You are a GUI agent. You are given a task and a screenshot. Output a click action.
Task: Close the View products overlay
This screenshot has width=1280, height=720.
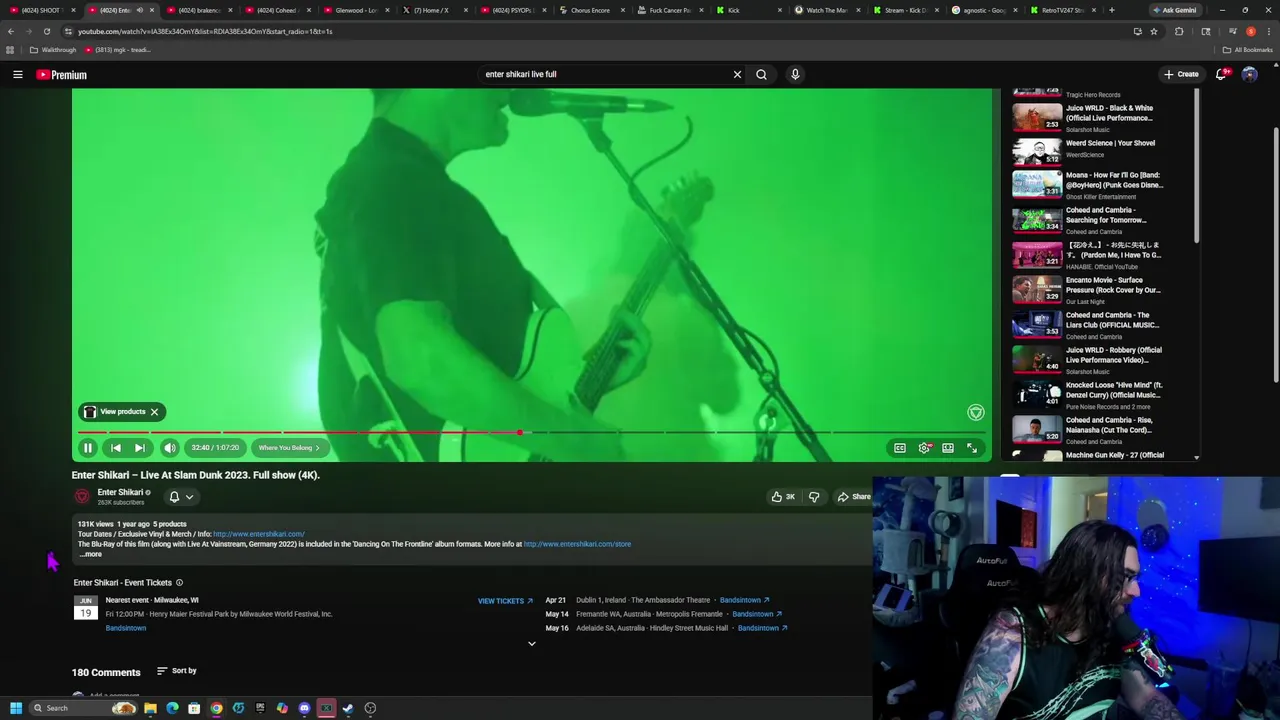[154, 412]
